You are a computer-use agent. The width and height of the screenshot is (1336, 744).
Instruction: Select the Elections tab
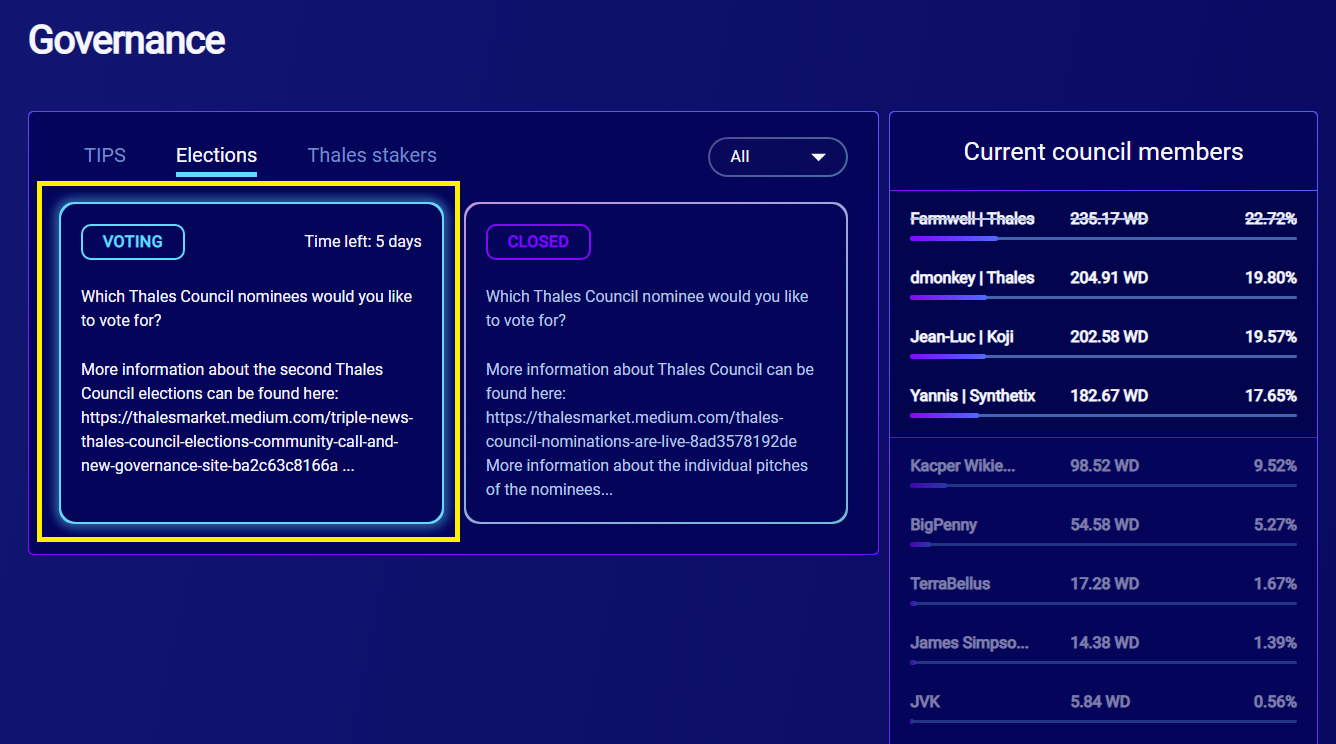coord(216,155)
